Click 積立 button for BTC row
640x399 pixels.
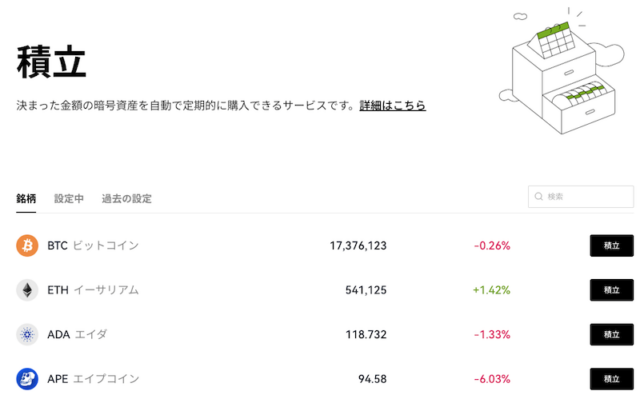(x=611, y=246)
